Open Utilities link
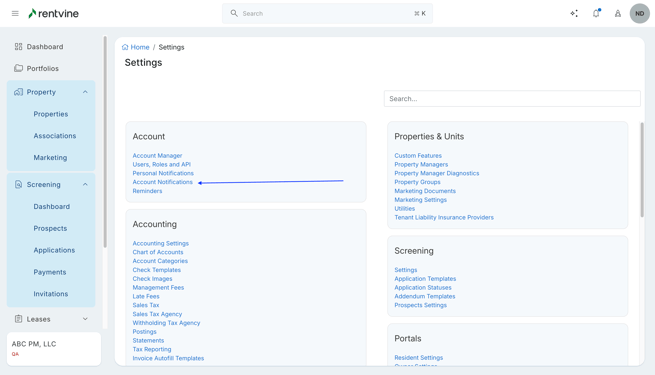 (404, 208)
